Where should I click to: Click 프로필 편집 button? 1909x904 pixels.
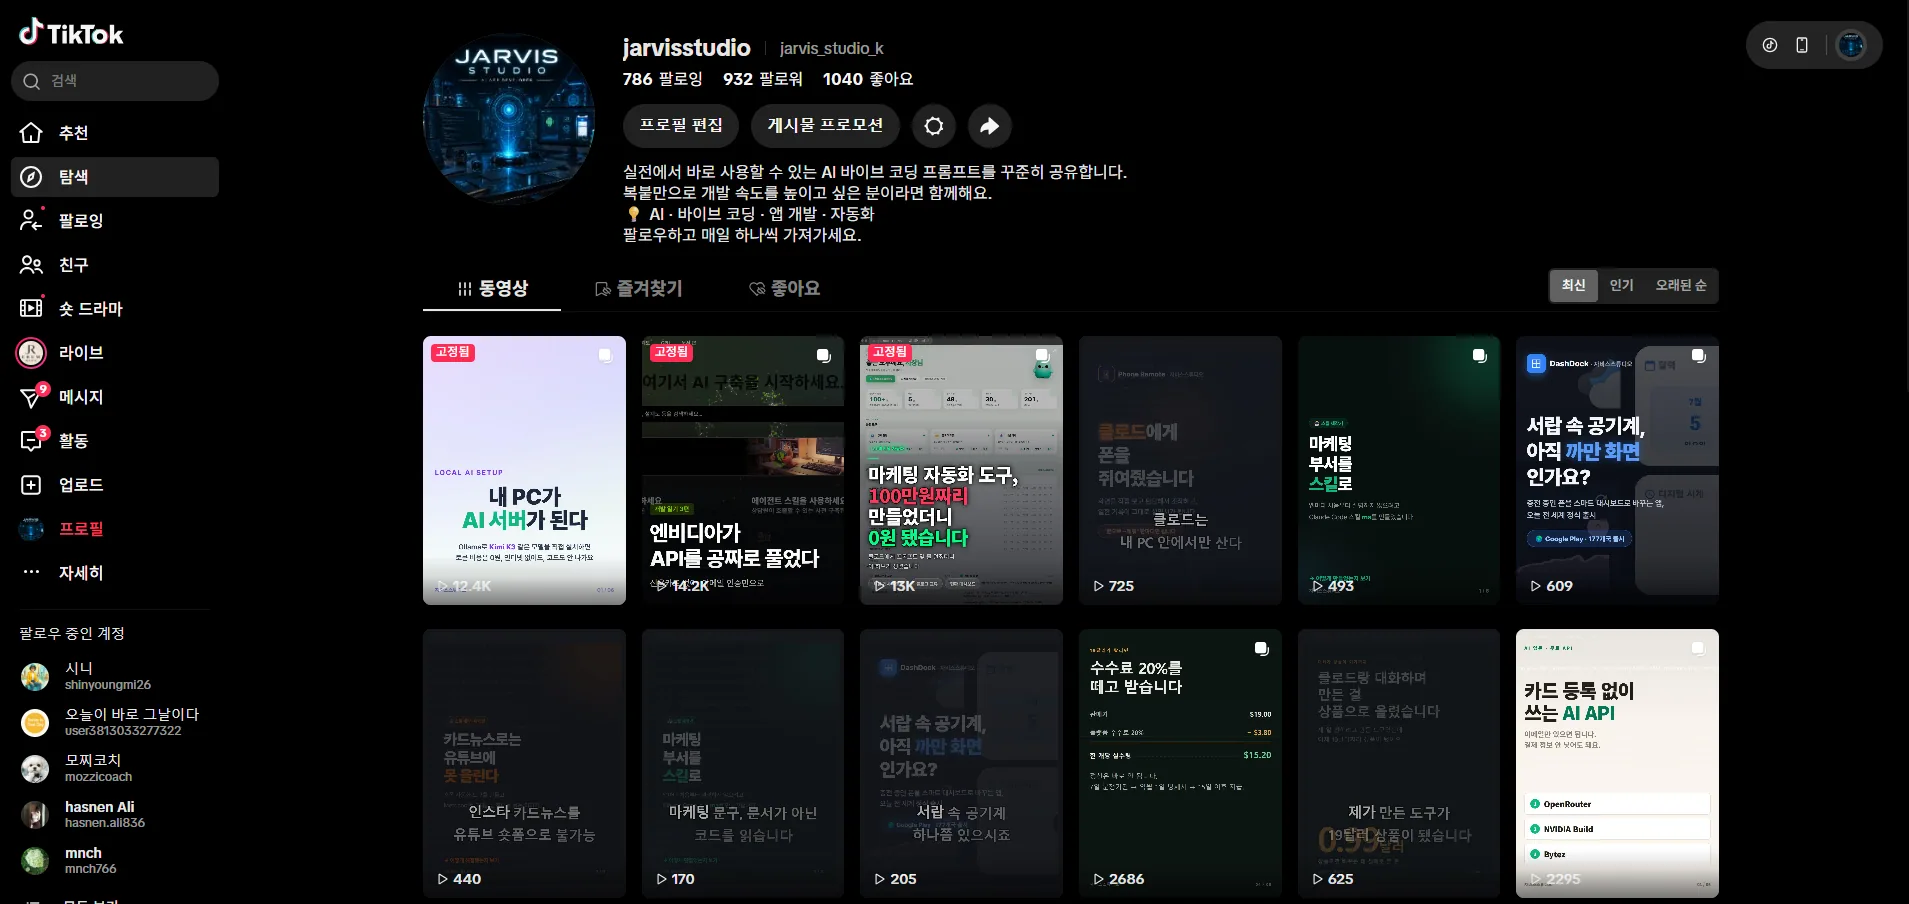click(681, 126)
